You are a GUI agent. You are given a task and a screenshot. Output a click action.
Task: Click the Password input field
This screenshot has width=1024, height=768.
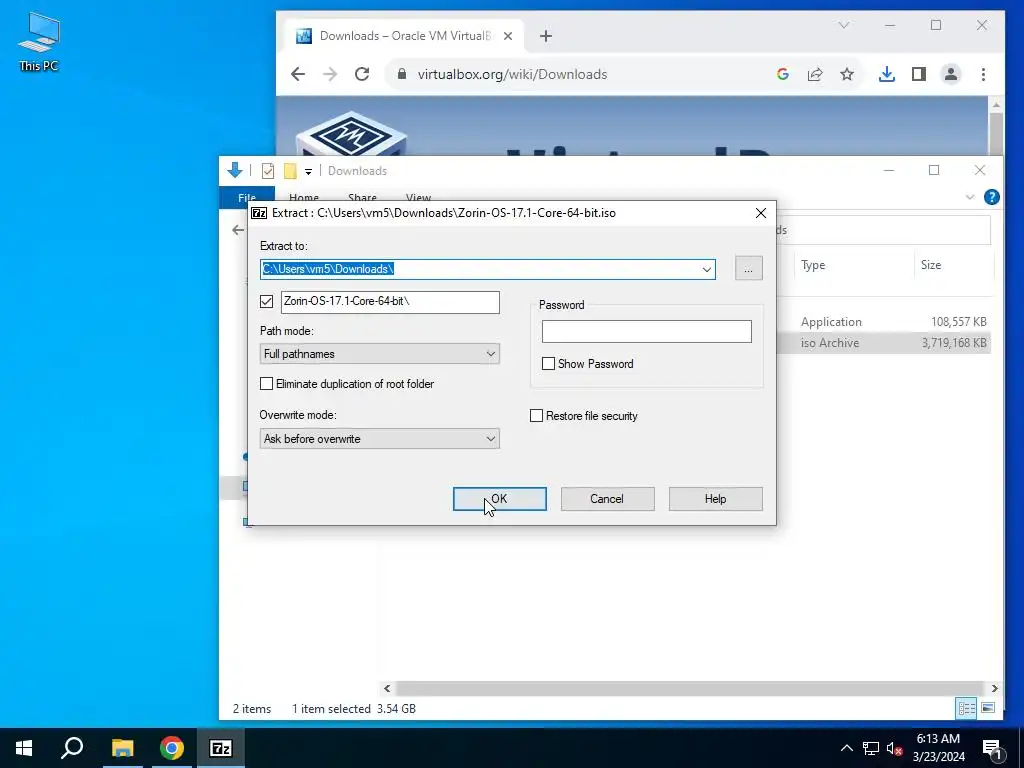click(647, 332)
